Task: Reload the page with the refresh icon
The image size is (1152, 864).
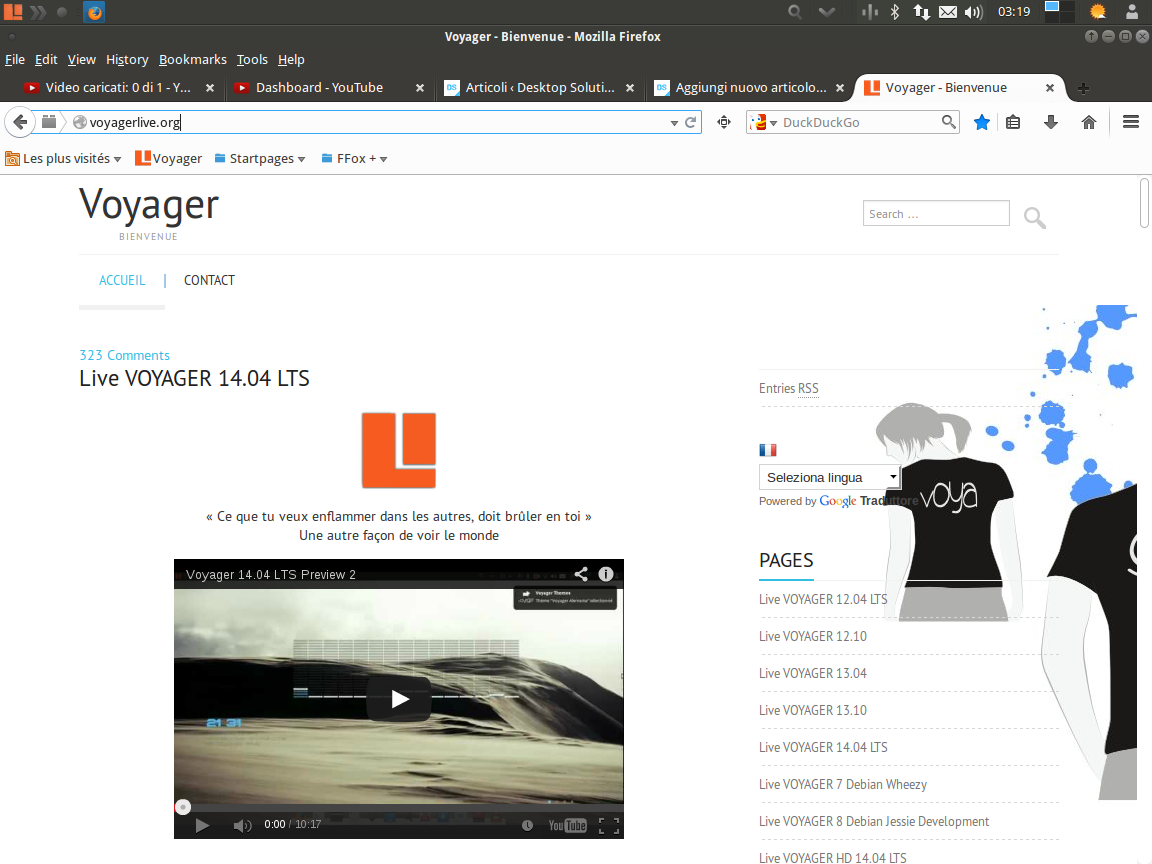Action: pyautogui.click(x=690, y=122)
